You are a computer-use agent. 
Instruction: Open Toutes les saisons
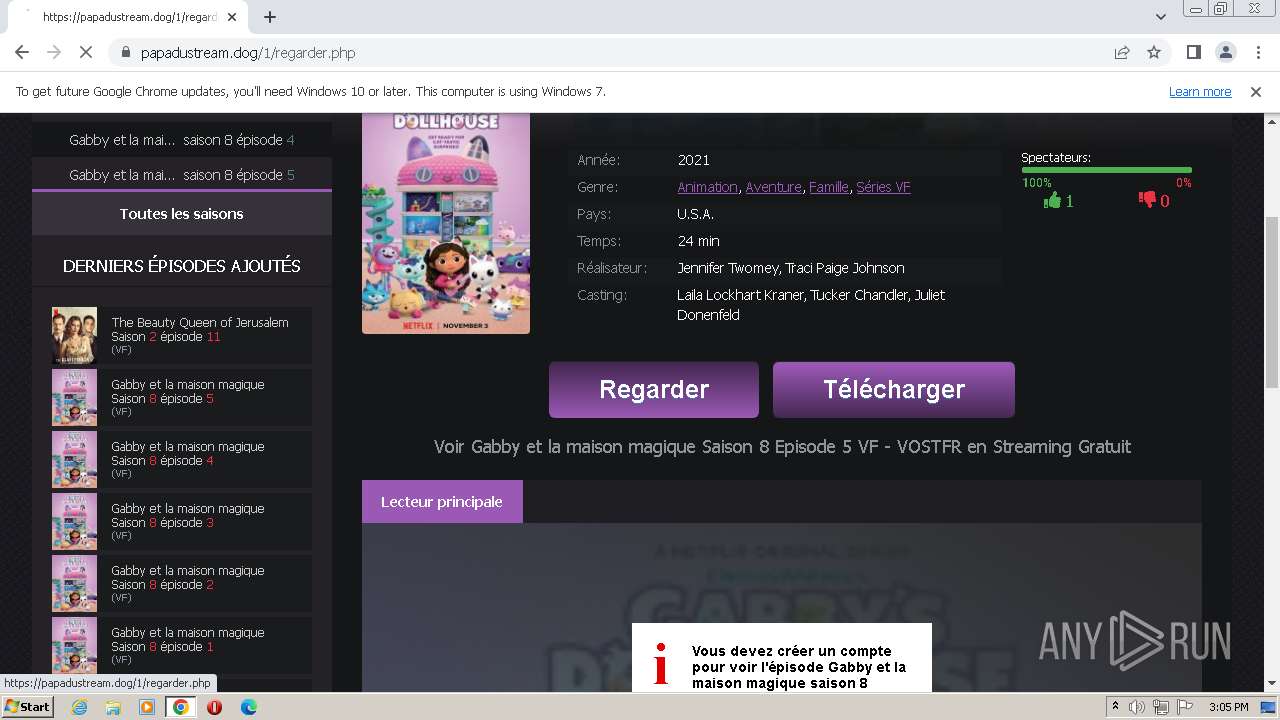click(182, 214)
